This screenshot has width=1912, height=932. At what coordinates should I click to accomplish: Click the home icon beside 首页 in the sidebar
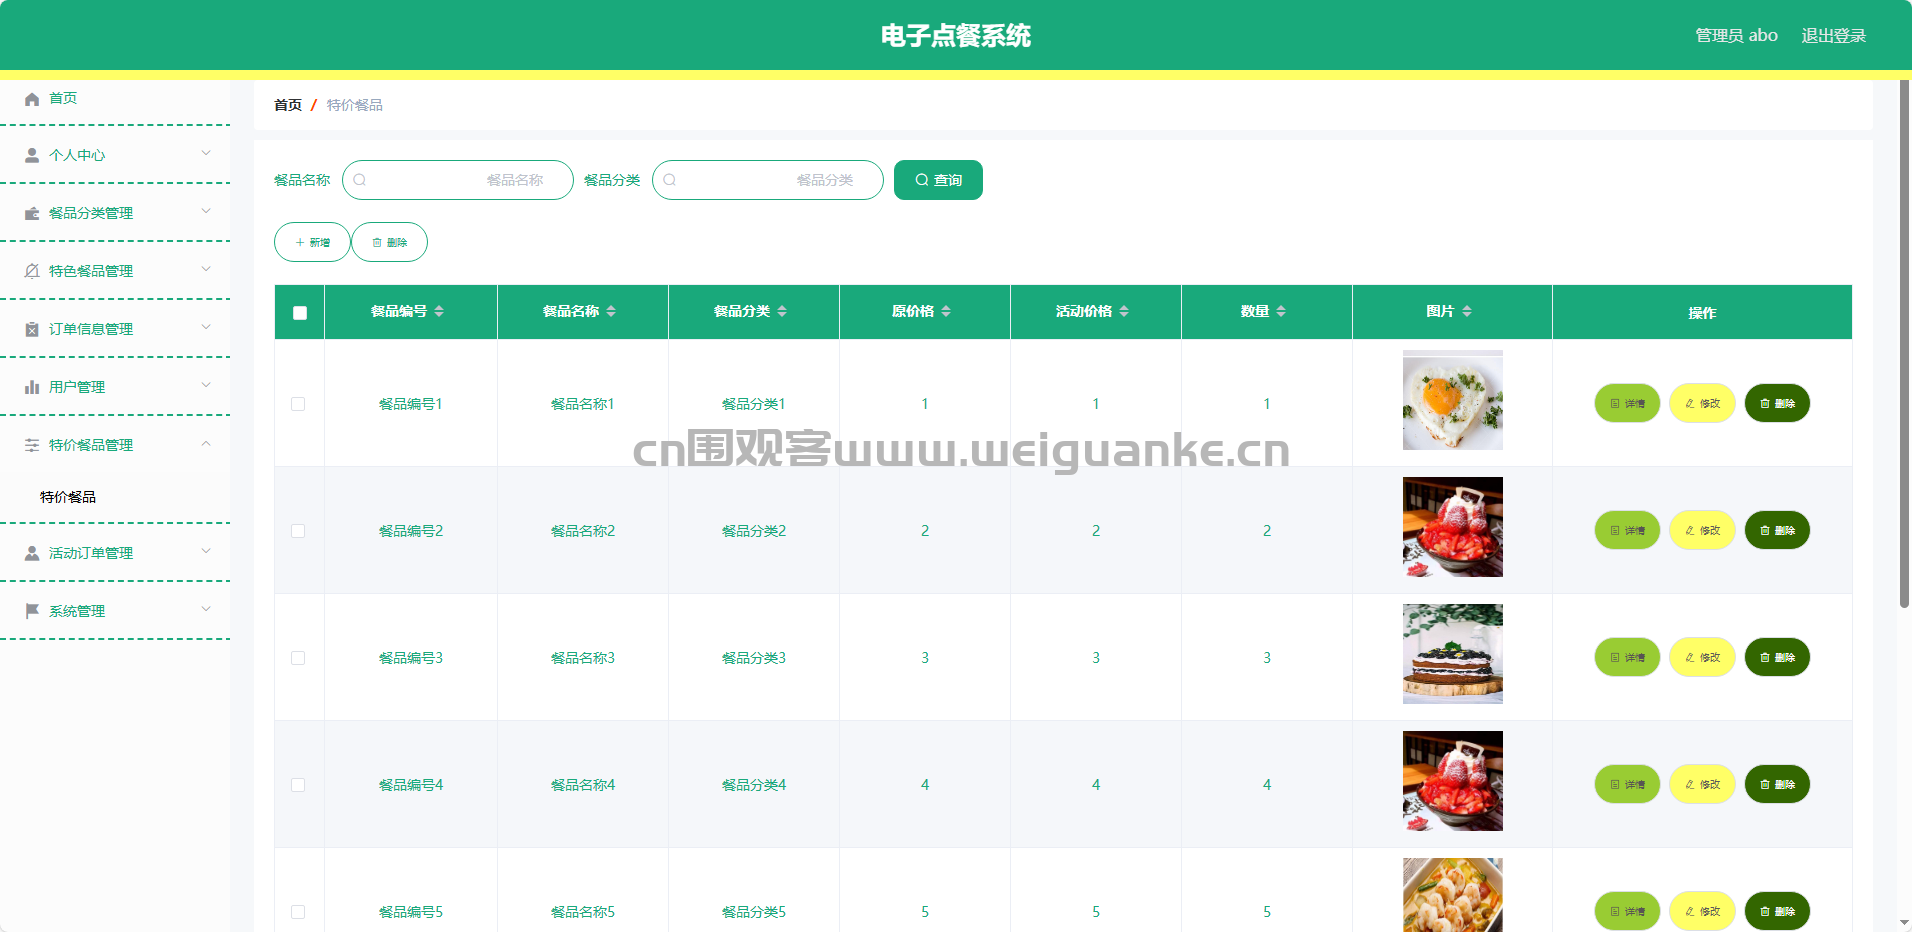click(x=32, y=99)
